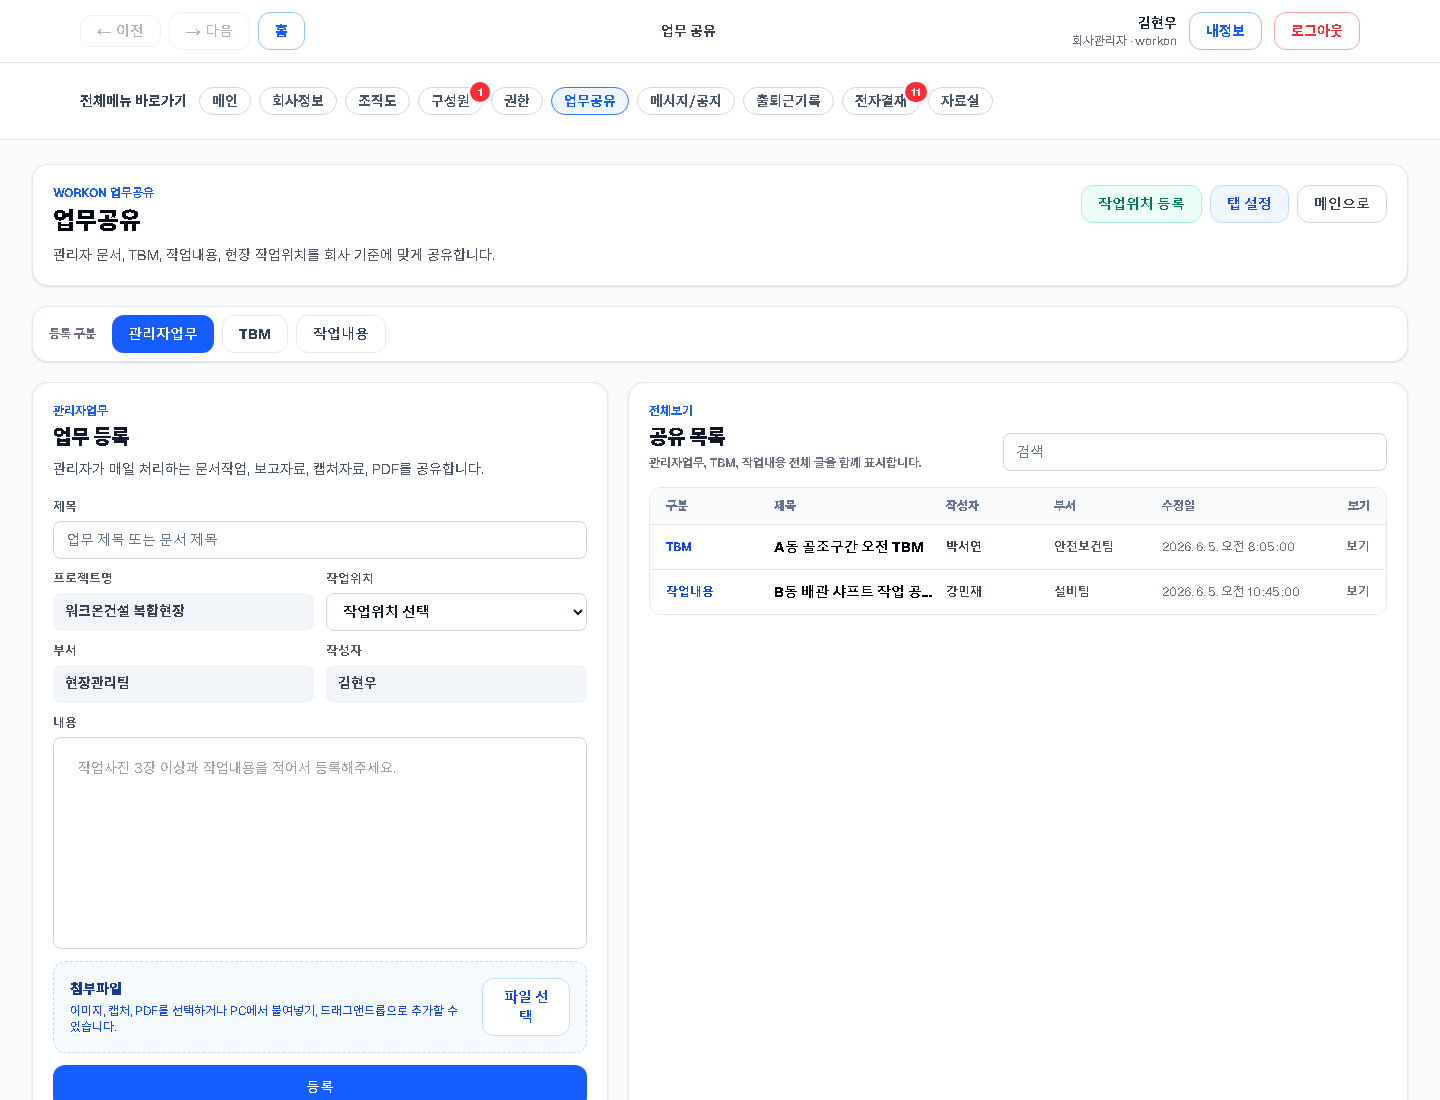Open the 메시지/공지 menu item
Viewport: 1440px width, 1100px height.
(x=686, y=101)
